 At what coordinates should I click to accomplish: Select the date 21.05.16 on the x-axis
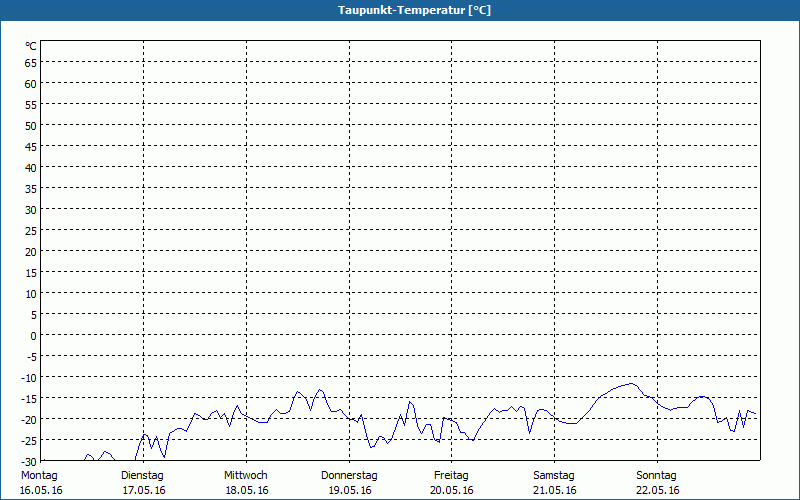(554, 490)
